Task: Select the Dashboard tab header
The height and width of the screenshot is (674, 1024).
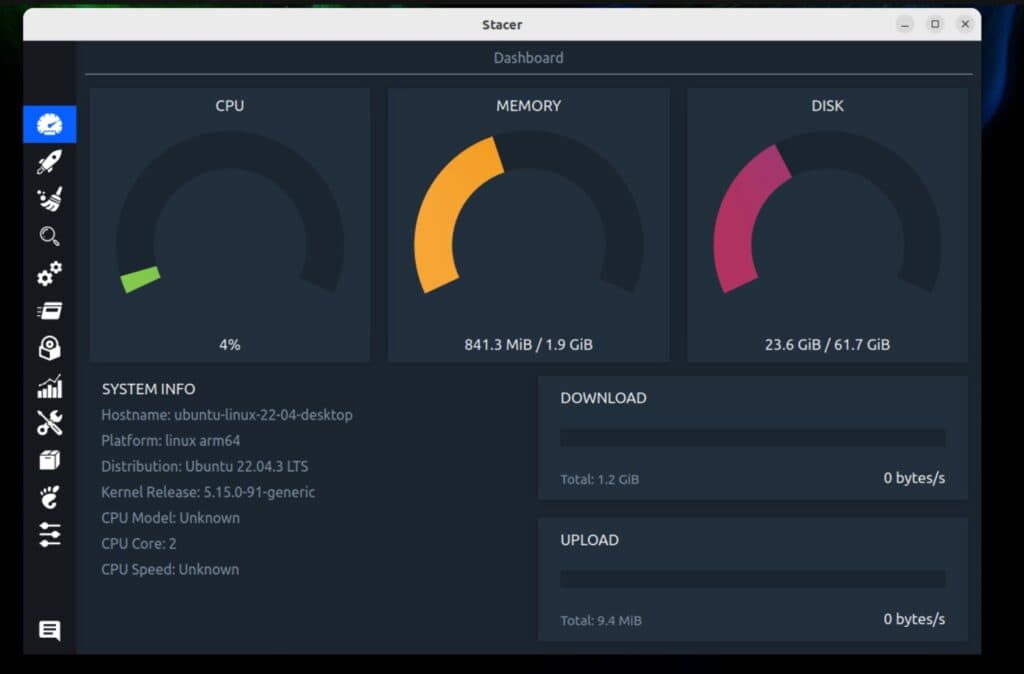Action: coord(529,58)
